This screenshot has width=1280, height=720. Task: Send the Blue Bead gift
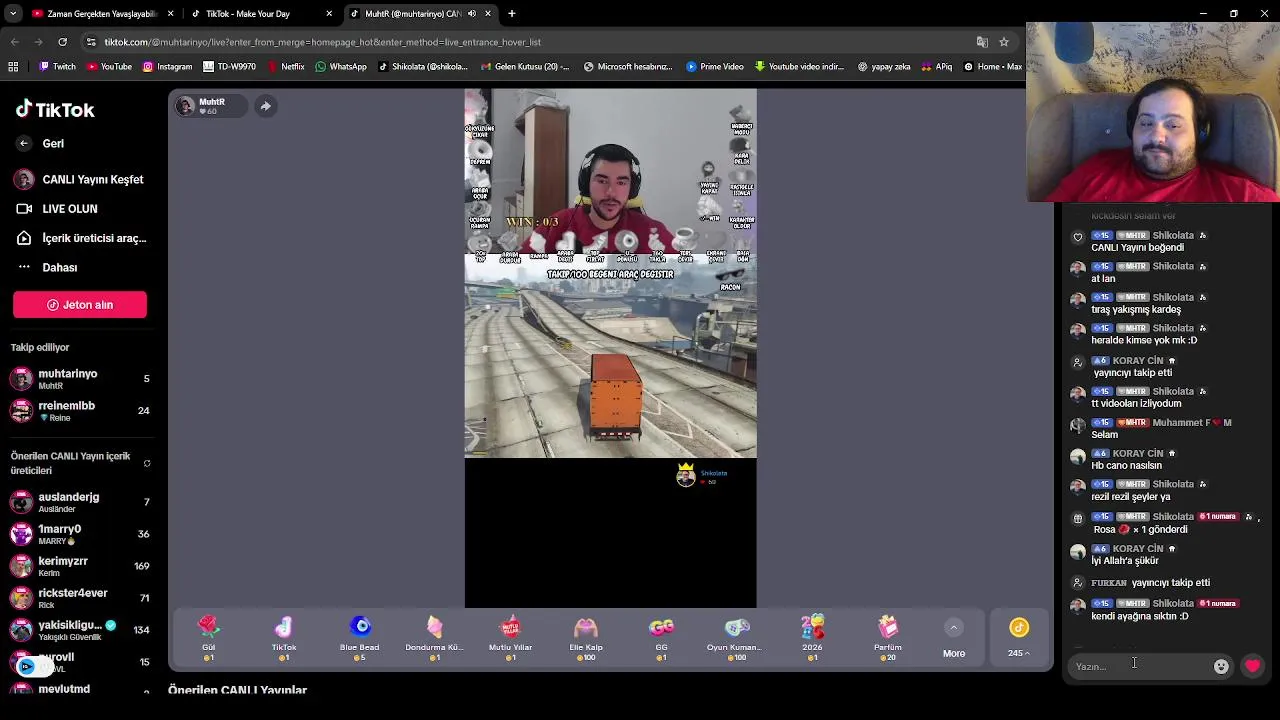[x=359, y=637]
